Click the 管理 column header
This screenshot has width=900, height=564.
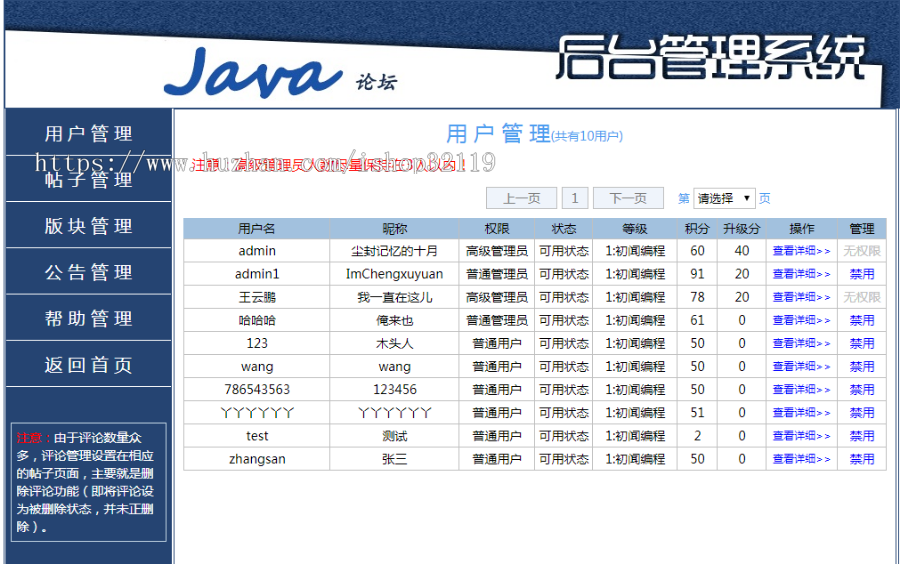pyautogui.click(x=862, y=228)
